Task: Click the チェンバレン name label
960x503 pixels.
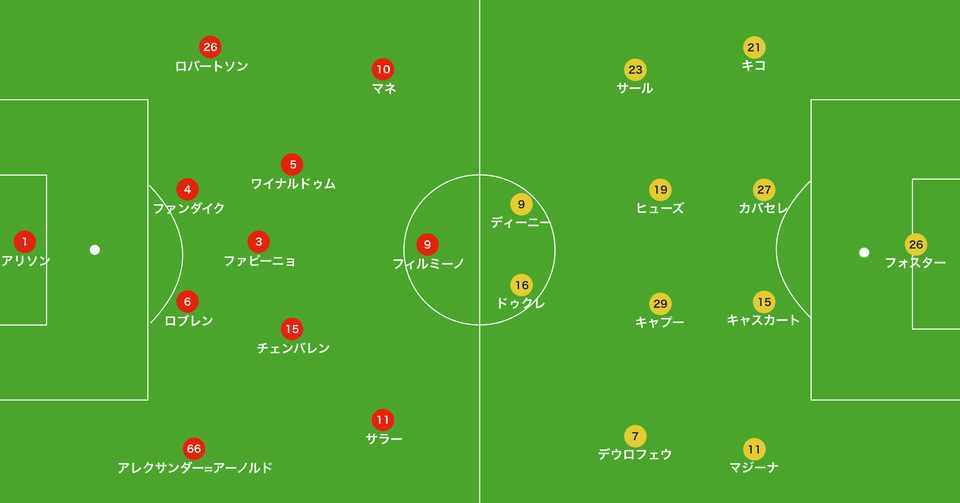Action: pyautogui.click(x=293, y=348)
